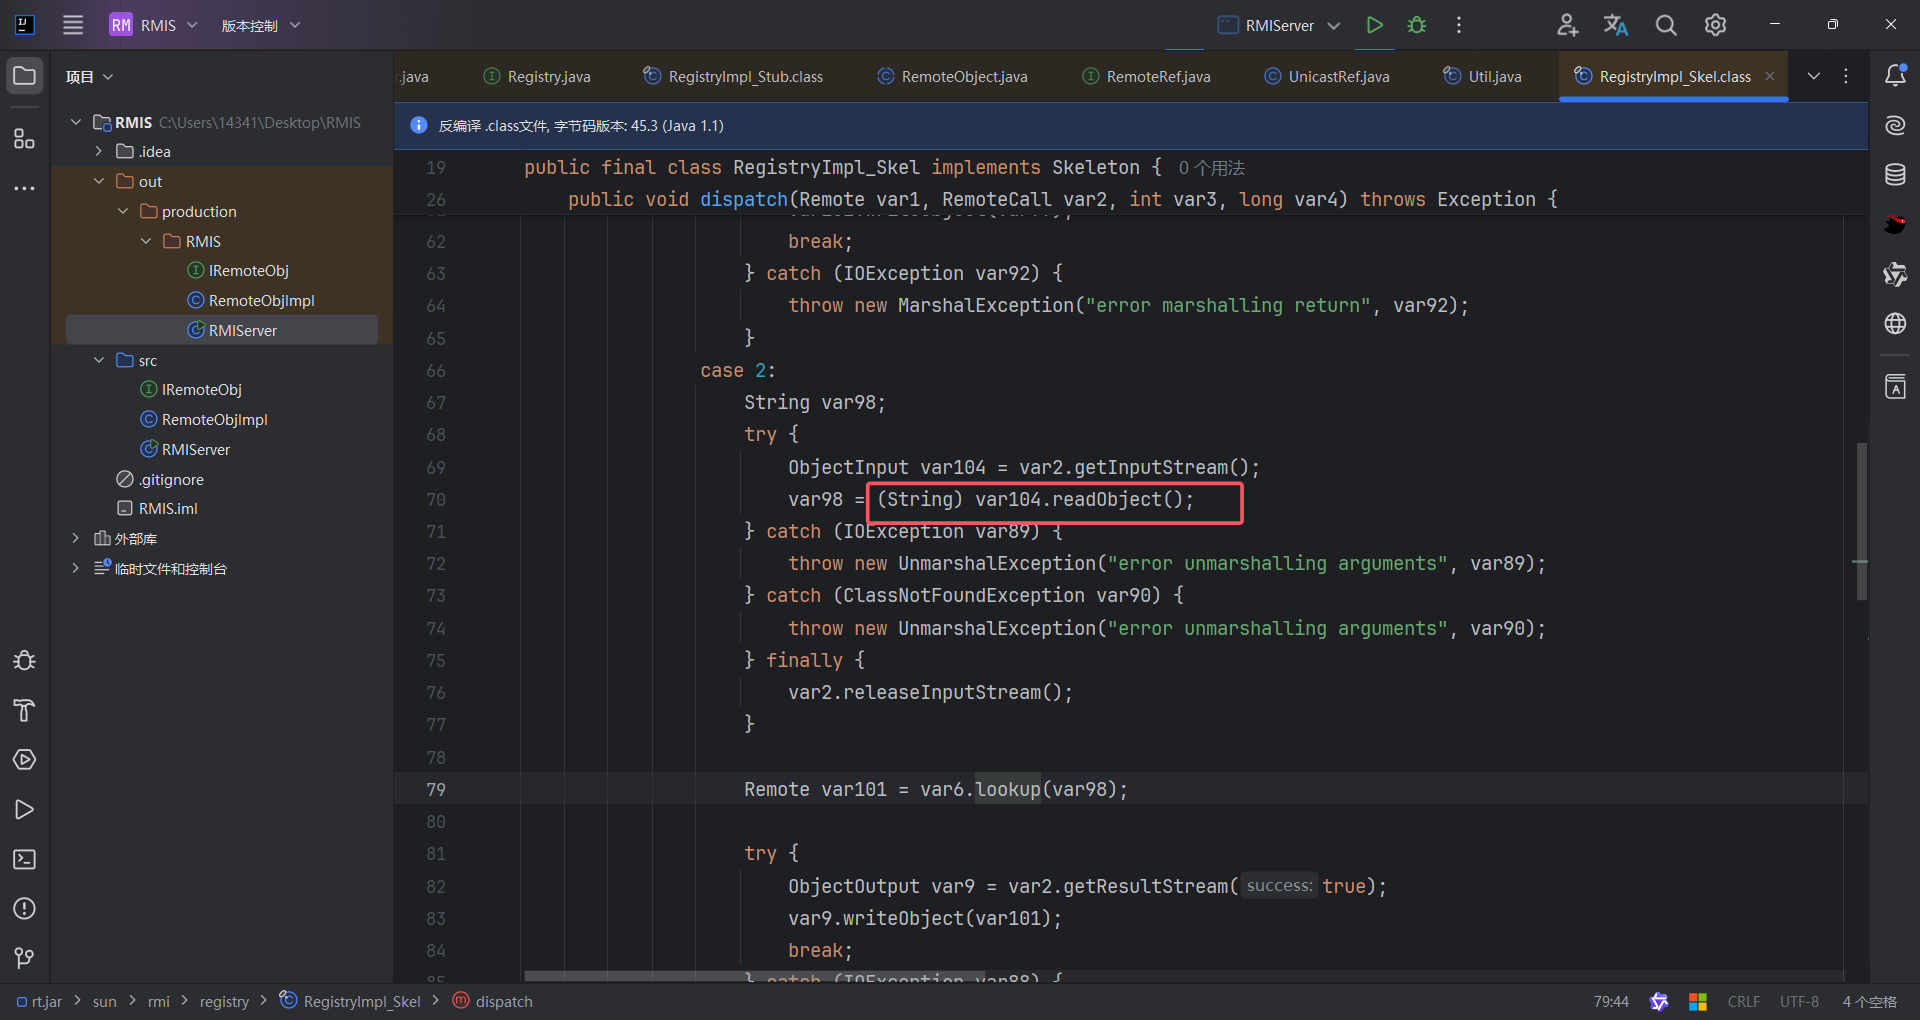Viewport: 1920px width, 1020px height.
Task: Collapse the src folder
Action: (x=99, y=360)
